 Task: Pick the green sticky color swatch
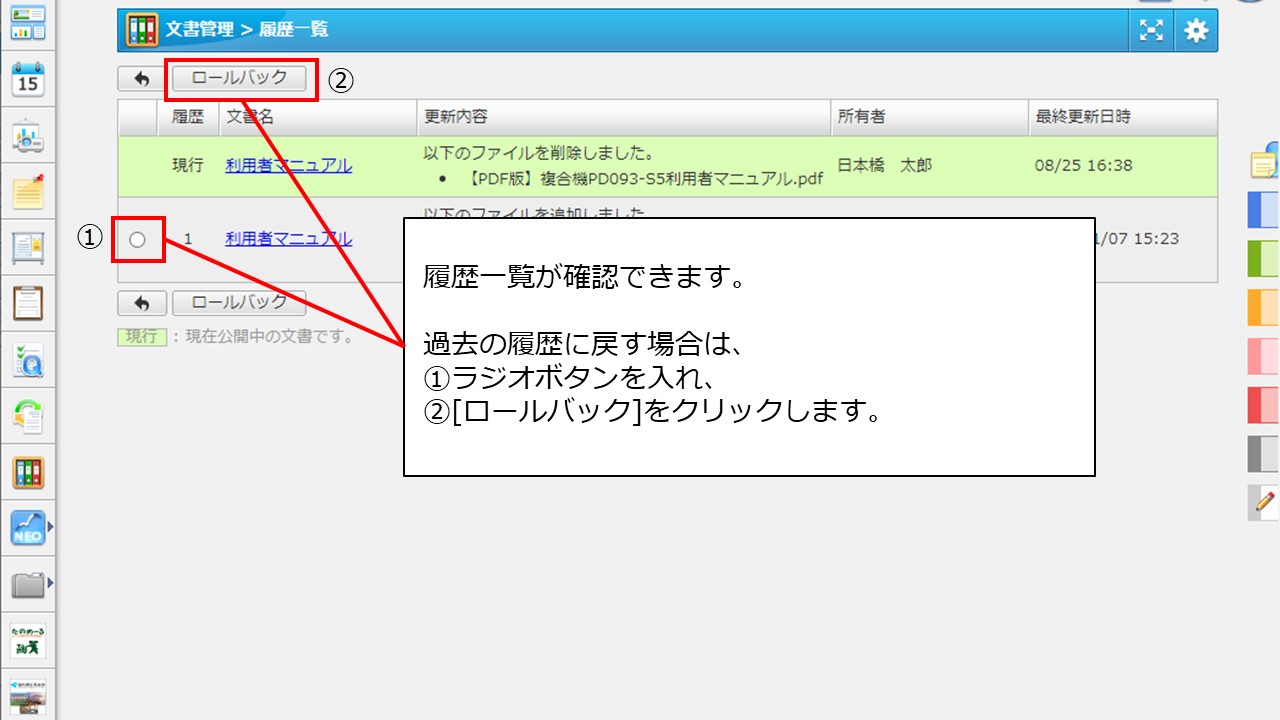(x=1263, y=258)
